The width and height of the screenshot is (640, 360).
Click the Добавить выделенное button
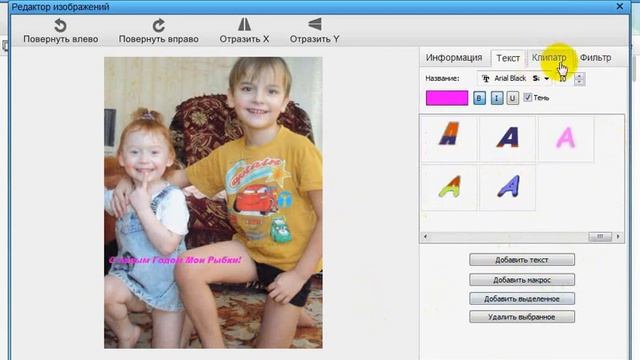coord(522,298)
